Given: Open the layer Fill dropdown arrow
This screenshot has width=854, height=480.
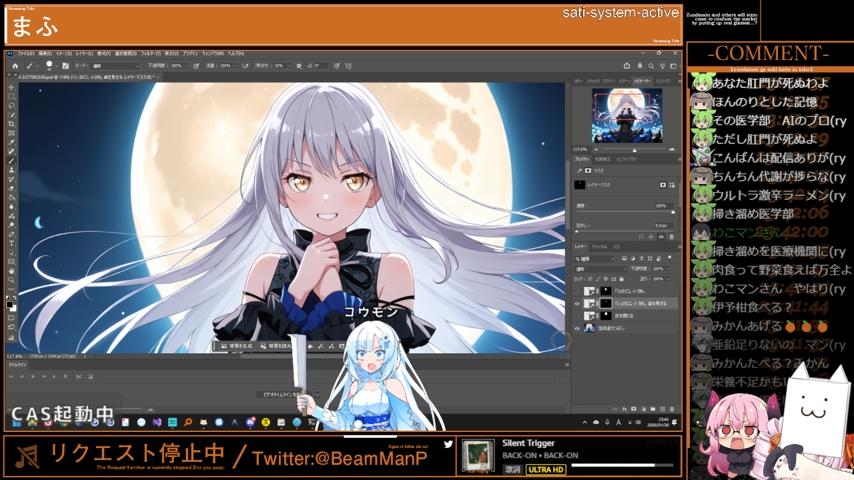Looking at the screenshot, I should [669, 279].
